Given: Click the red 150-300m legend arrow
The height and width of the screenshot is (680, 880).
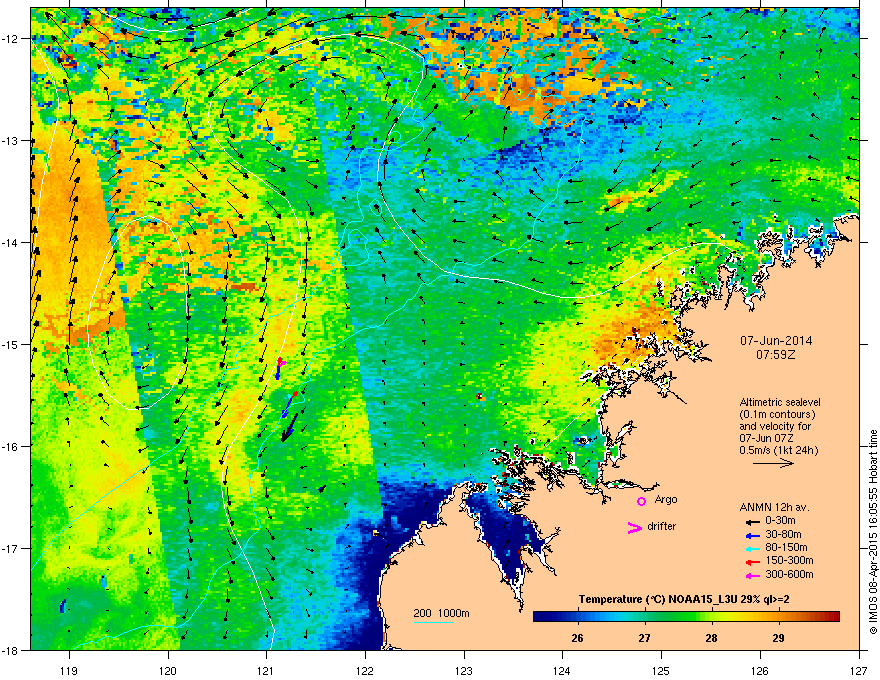Looking at the screenshot, I should click(752, 562).
